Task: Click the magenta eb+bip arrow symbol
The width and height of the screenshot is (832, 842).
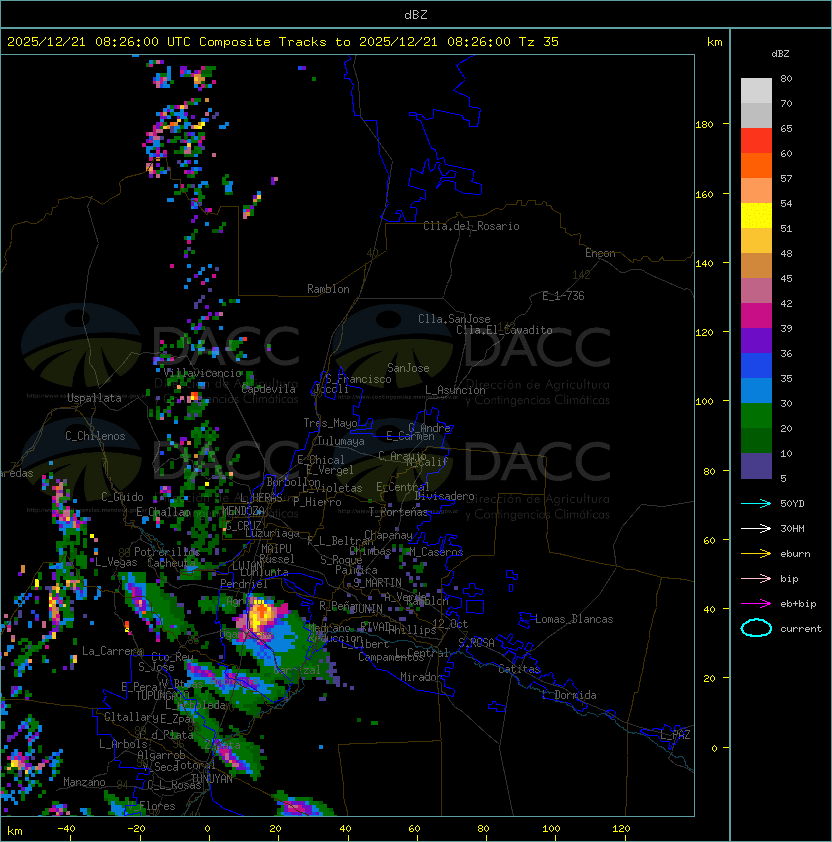Action: point(756,604)
